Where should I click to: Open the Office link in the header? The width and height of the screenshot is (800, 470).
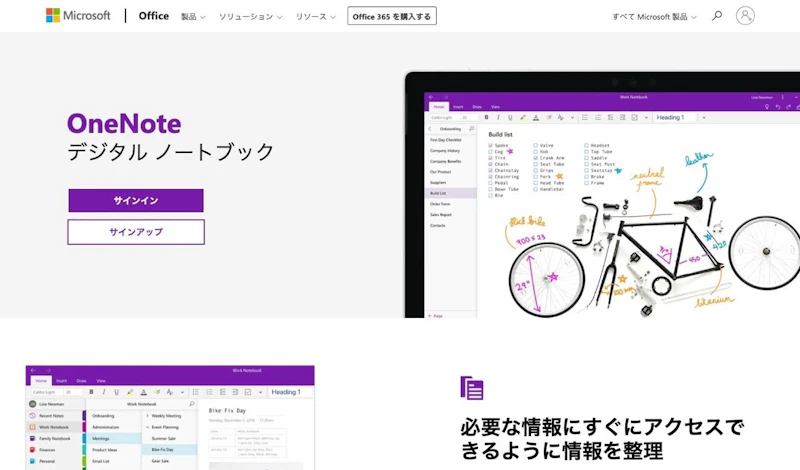click(x=154, y=16)
